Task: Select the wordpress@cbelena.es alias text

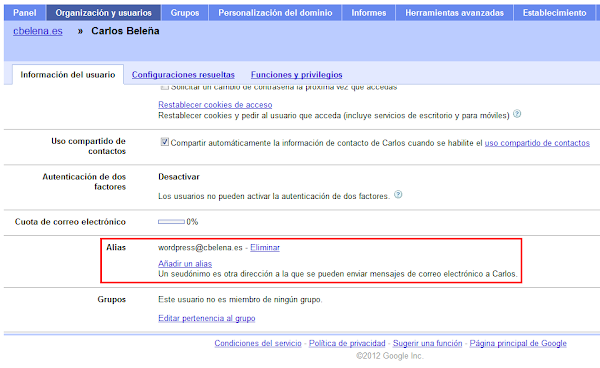Action: tap(200, 248)
